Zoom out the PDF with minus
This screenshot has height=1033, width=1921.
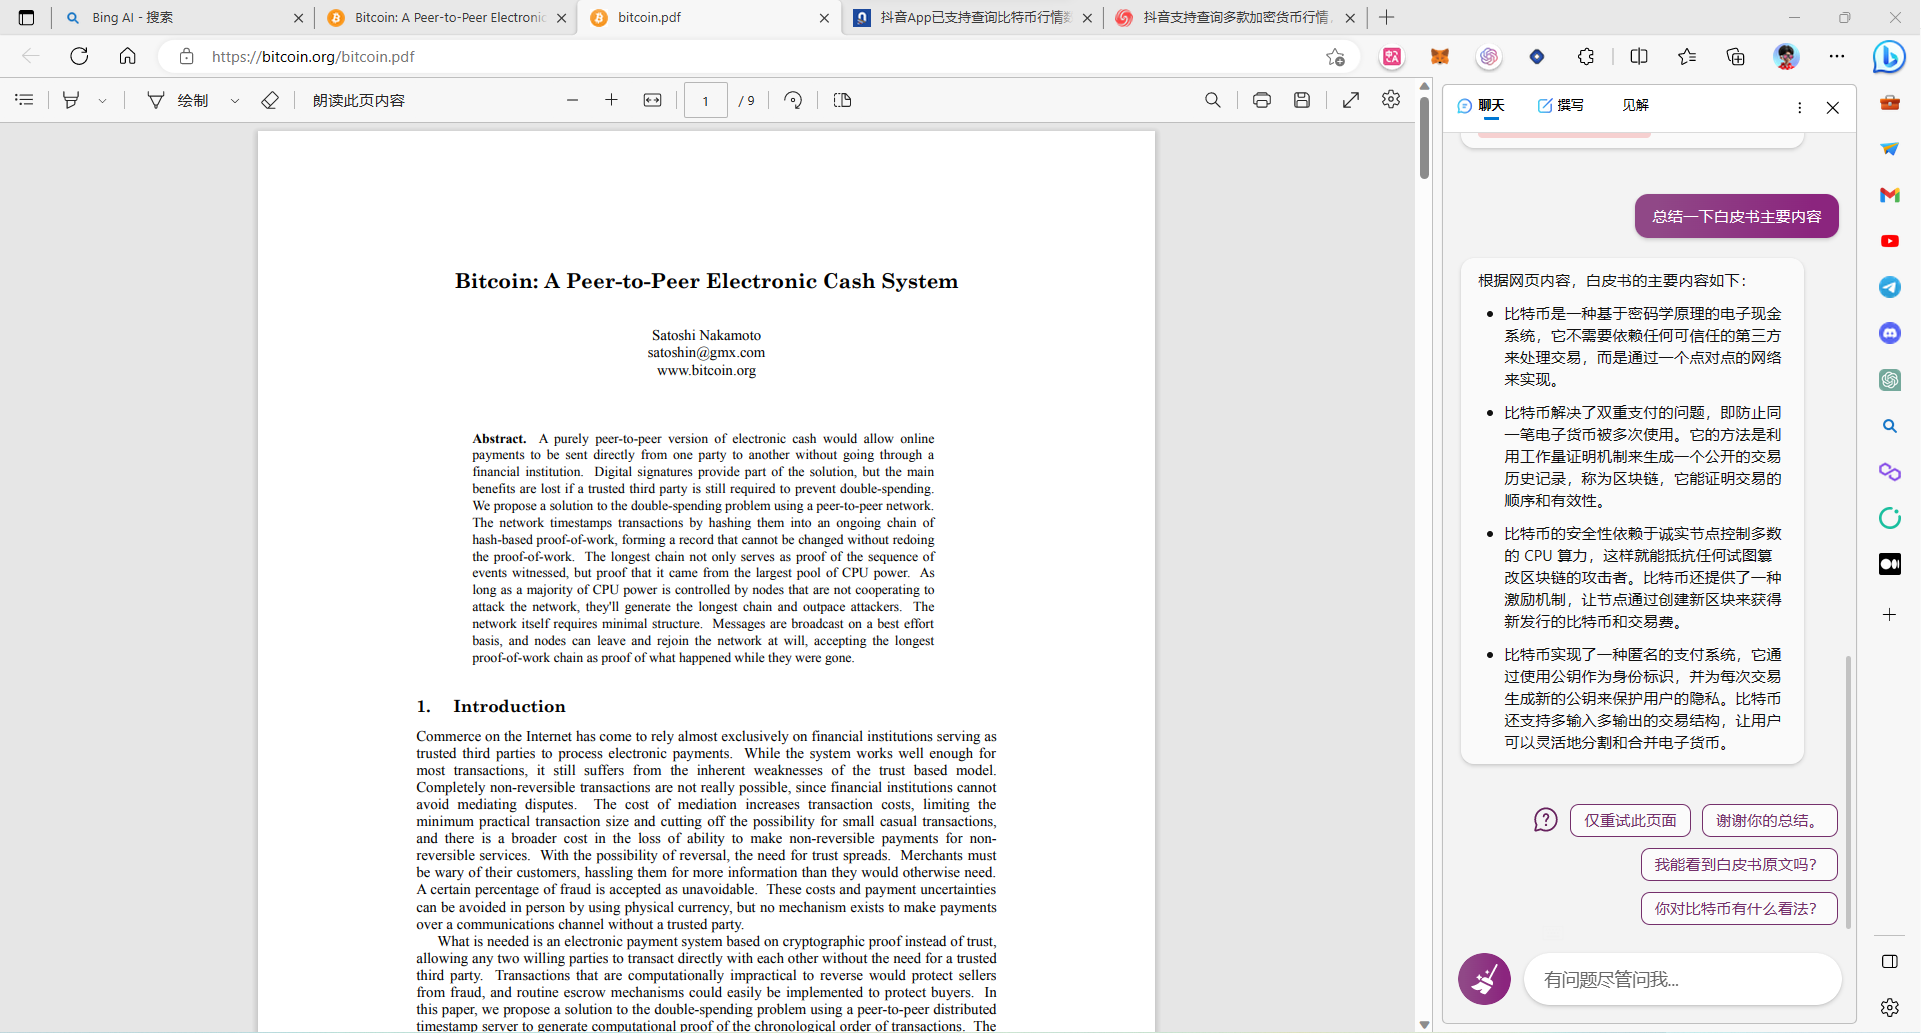coord(572,100)
